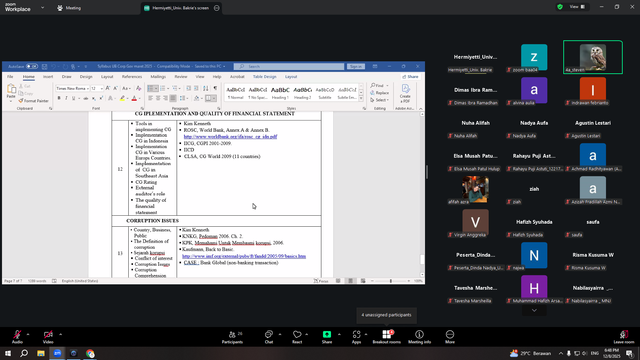Click Leave room button
The height and width of the screenshot is (360, 640).
tap(624, 337)
